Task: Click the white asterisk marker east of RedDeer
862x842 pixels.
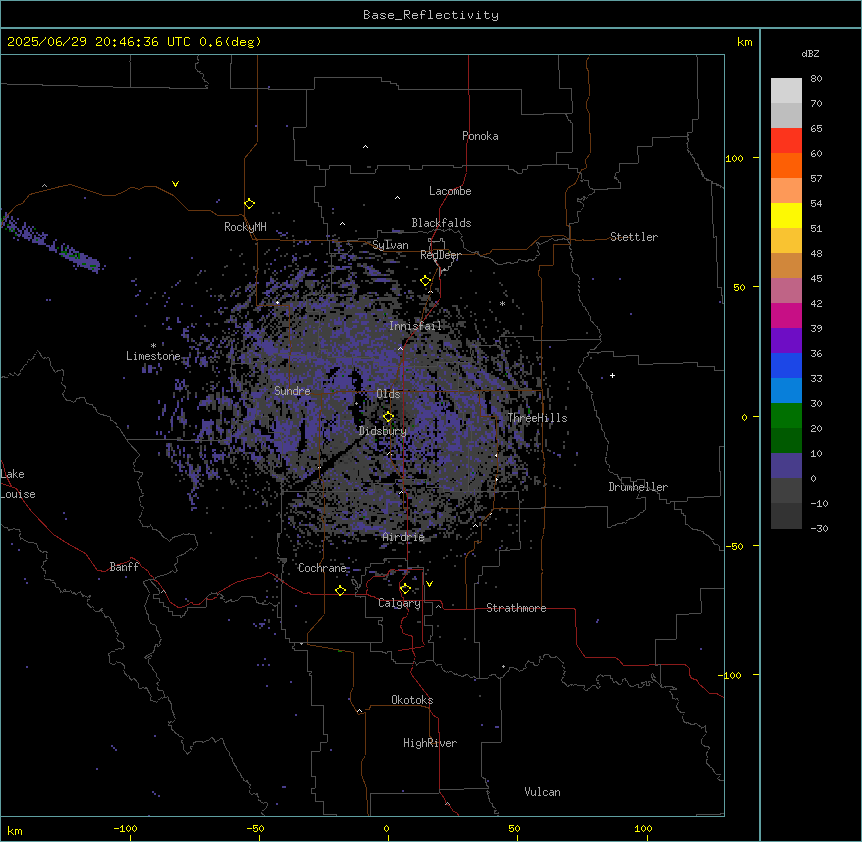Action: tap(502, 303)
